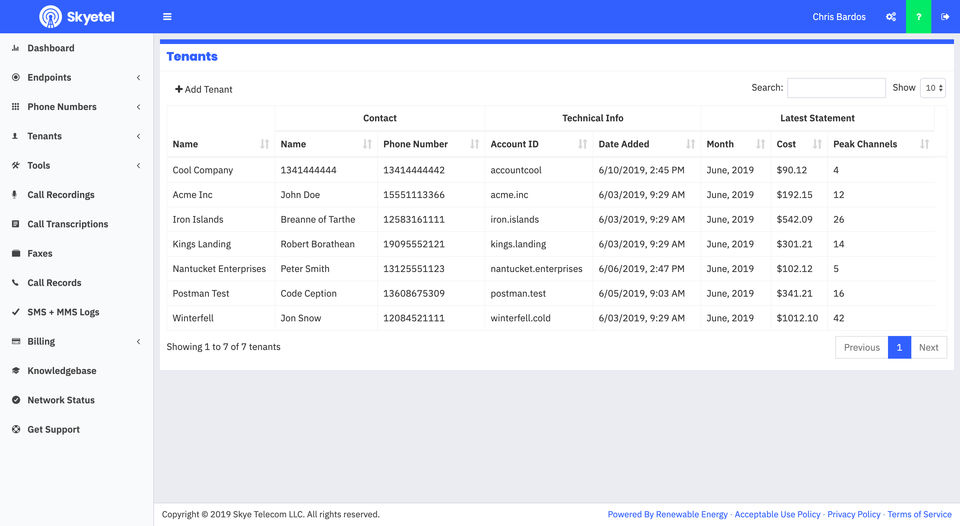Expand the Billing submenu chevron

138,341
